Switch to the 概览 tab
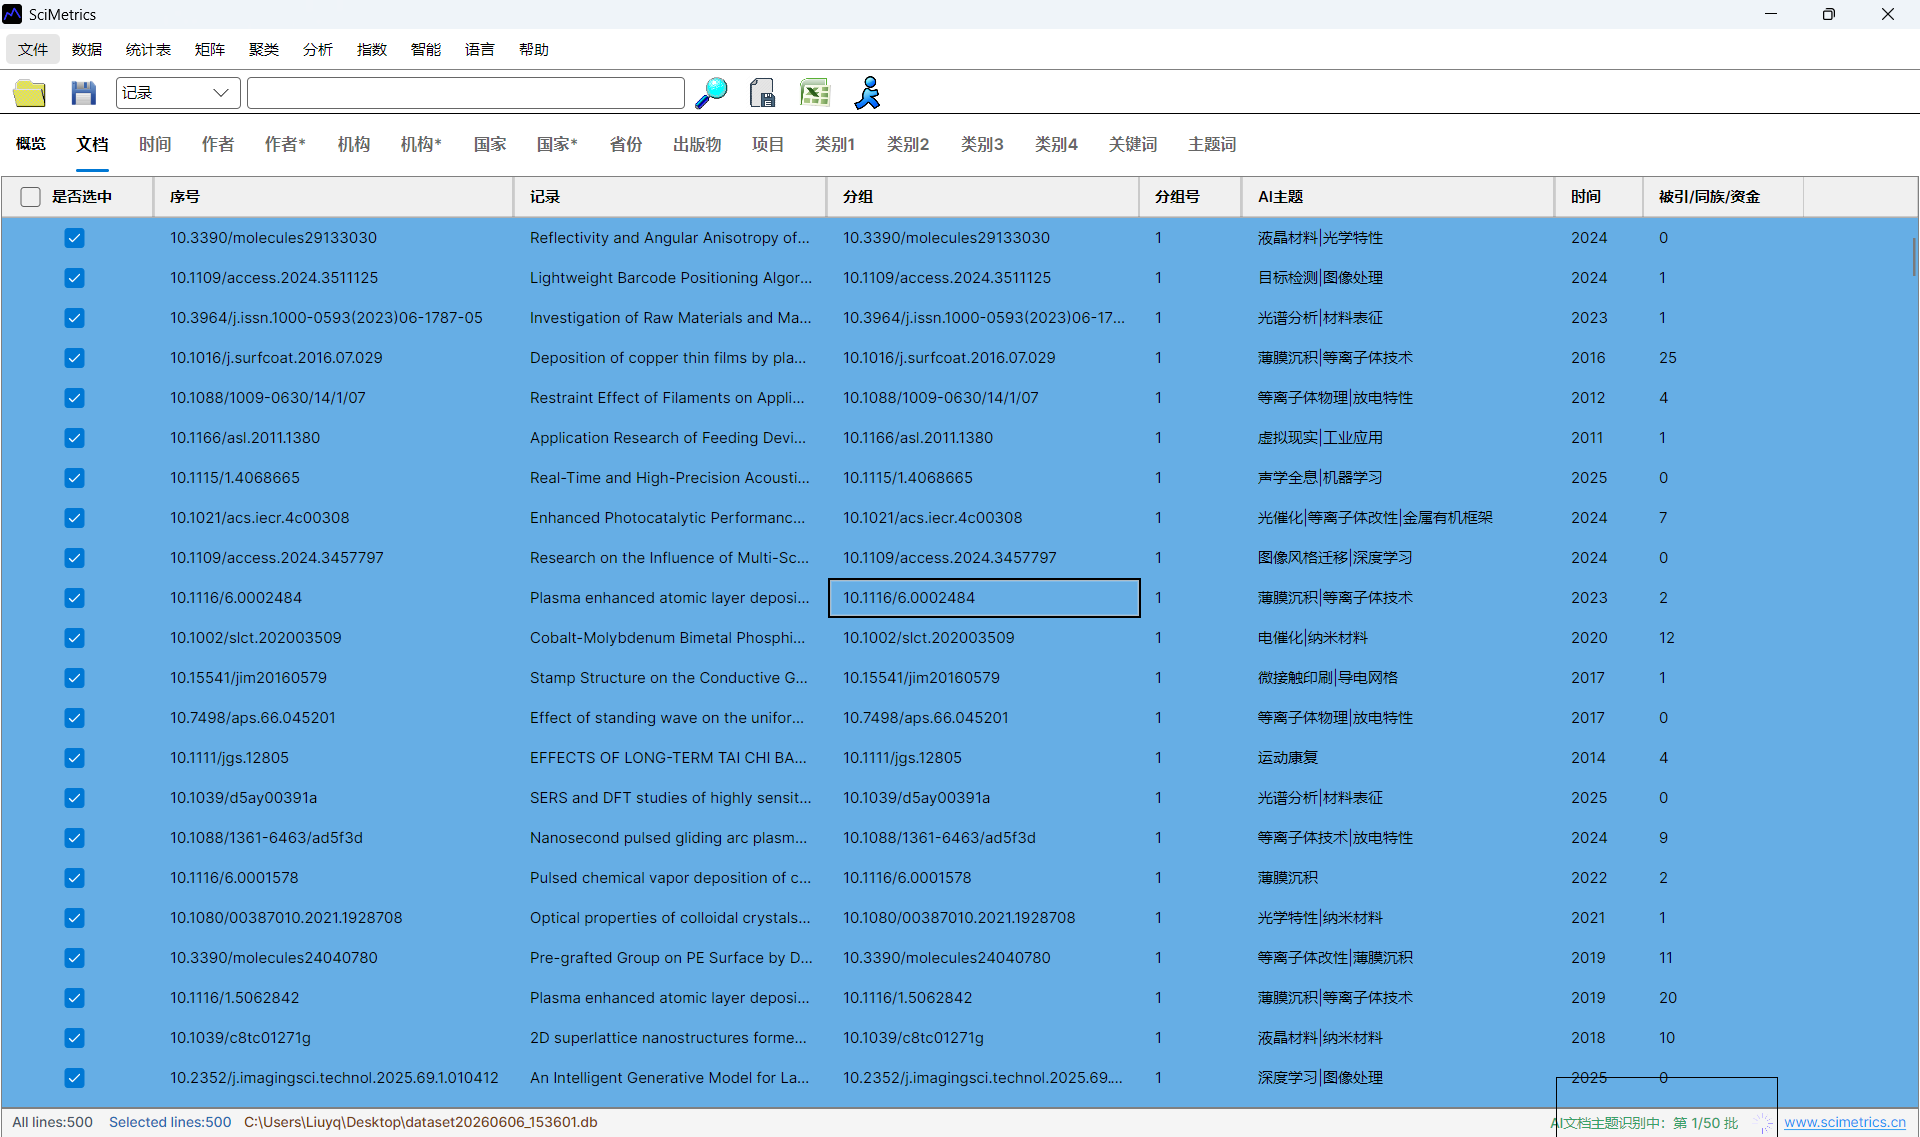1920x1137 pixels. [31, 144]
